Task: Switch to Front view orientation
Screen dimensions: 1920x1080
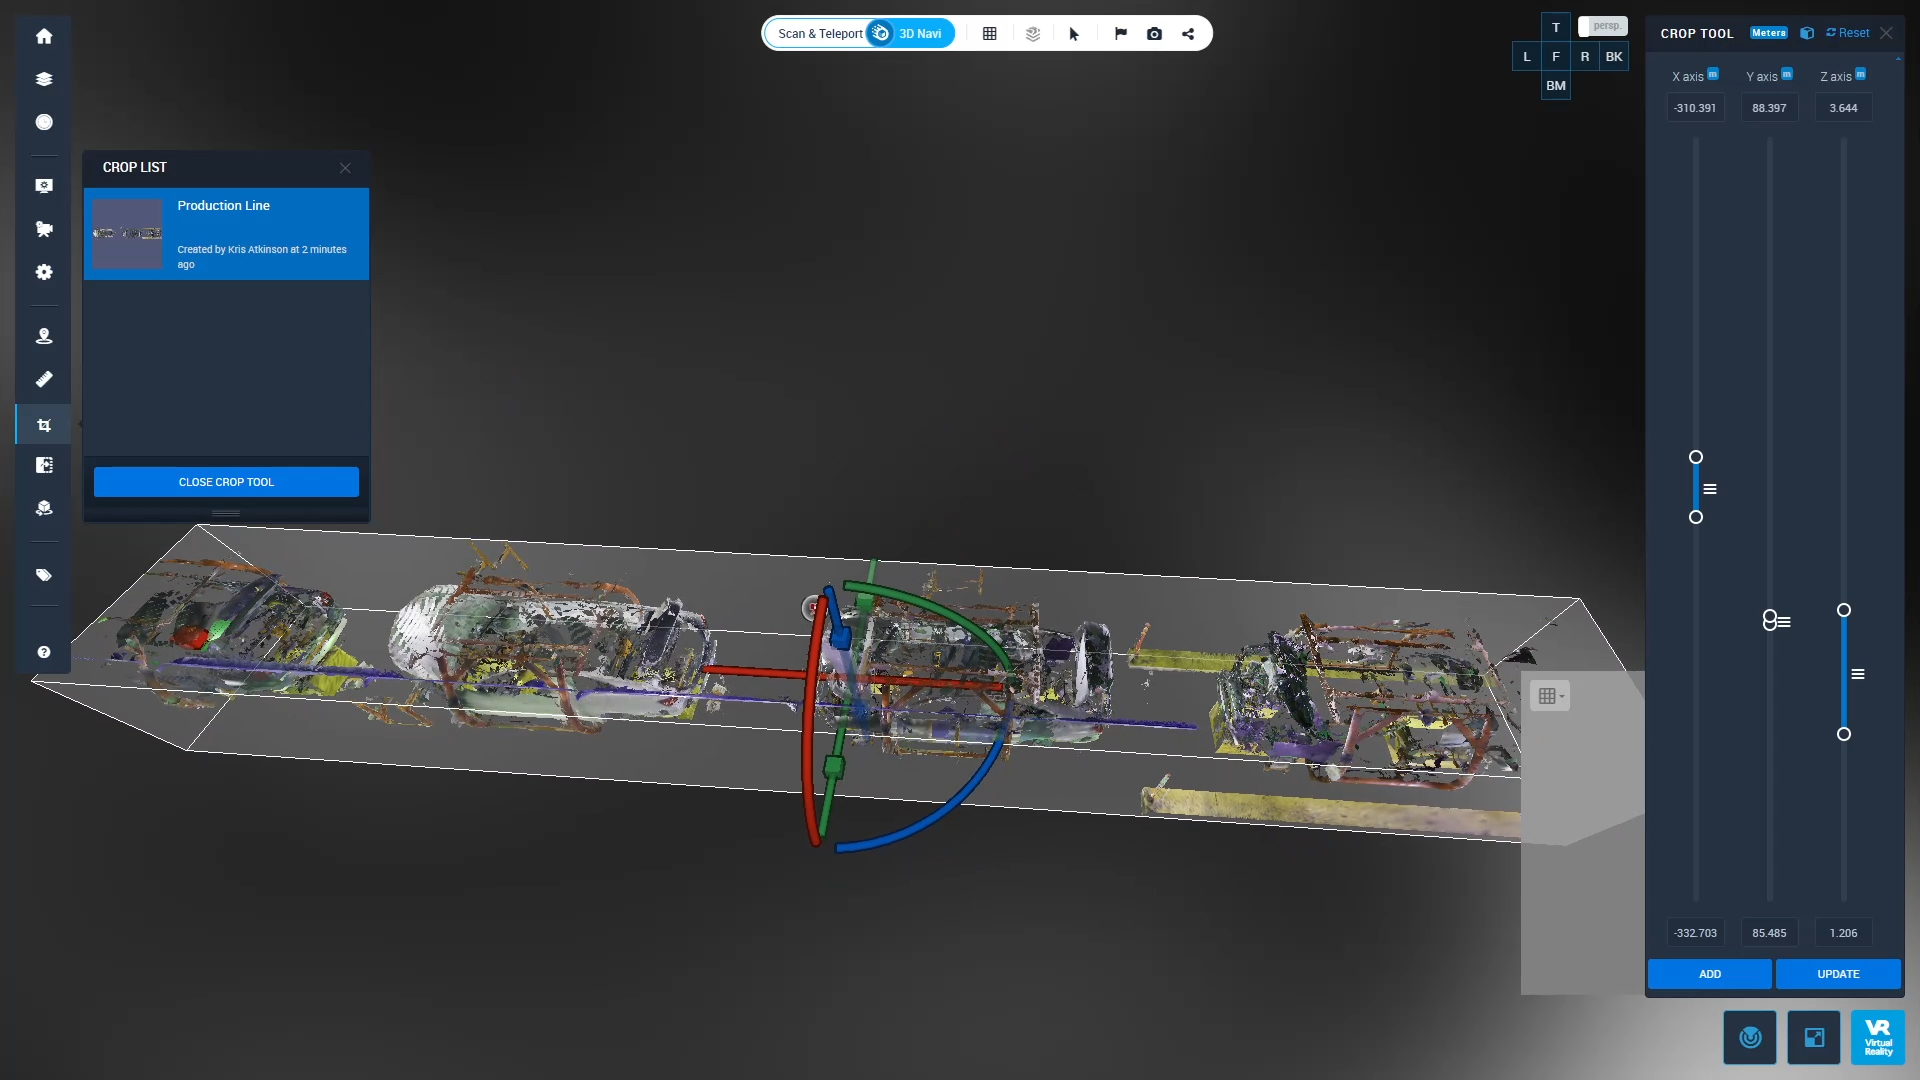Action: [1556, 57]
